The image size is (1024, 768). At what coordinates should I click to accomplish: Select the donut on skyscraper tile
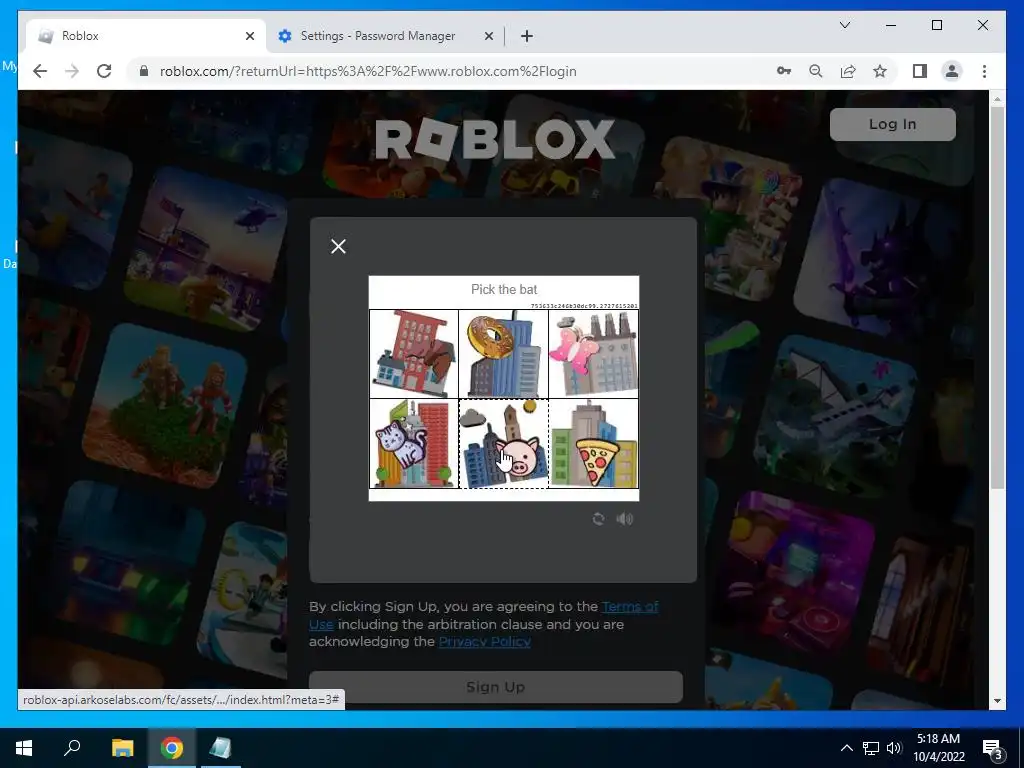pos(504,354)
